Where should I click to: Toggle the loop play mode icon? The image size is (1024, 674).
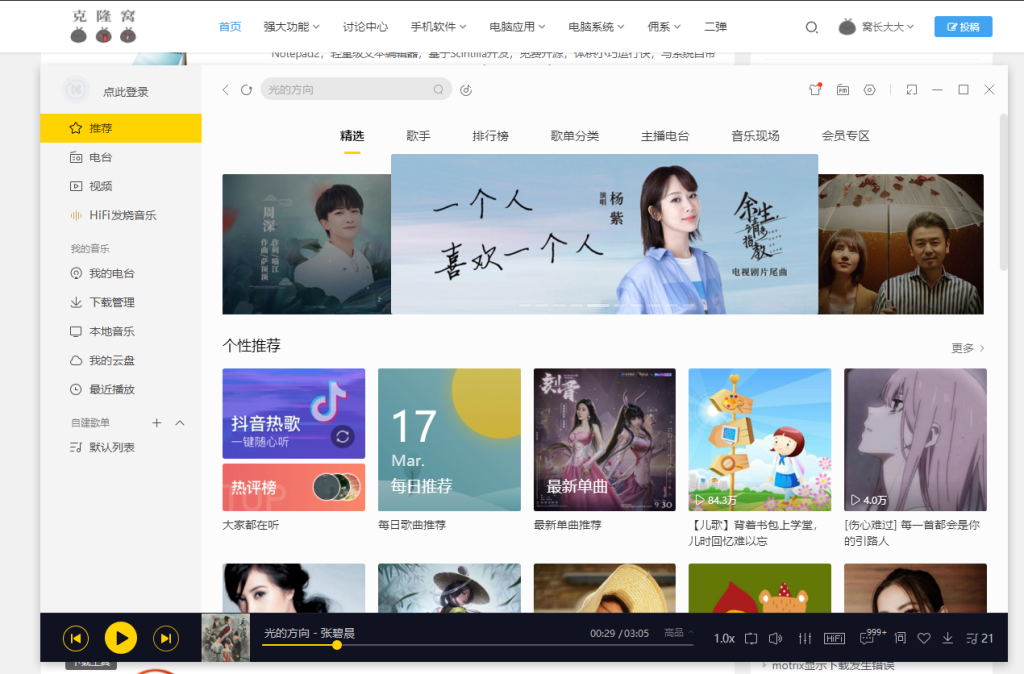[751, 638]
